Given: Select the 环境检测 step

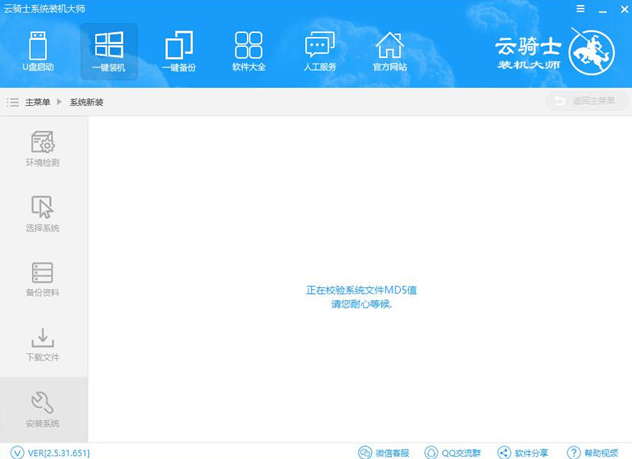Looking at the screenshot, I should click(x=43, y=149).
